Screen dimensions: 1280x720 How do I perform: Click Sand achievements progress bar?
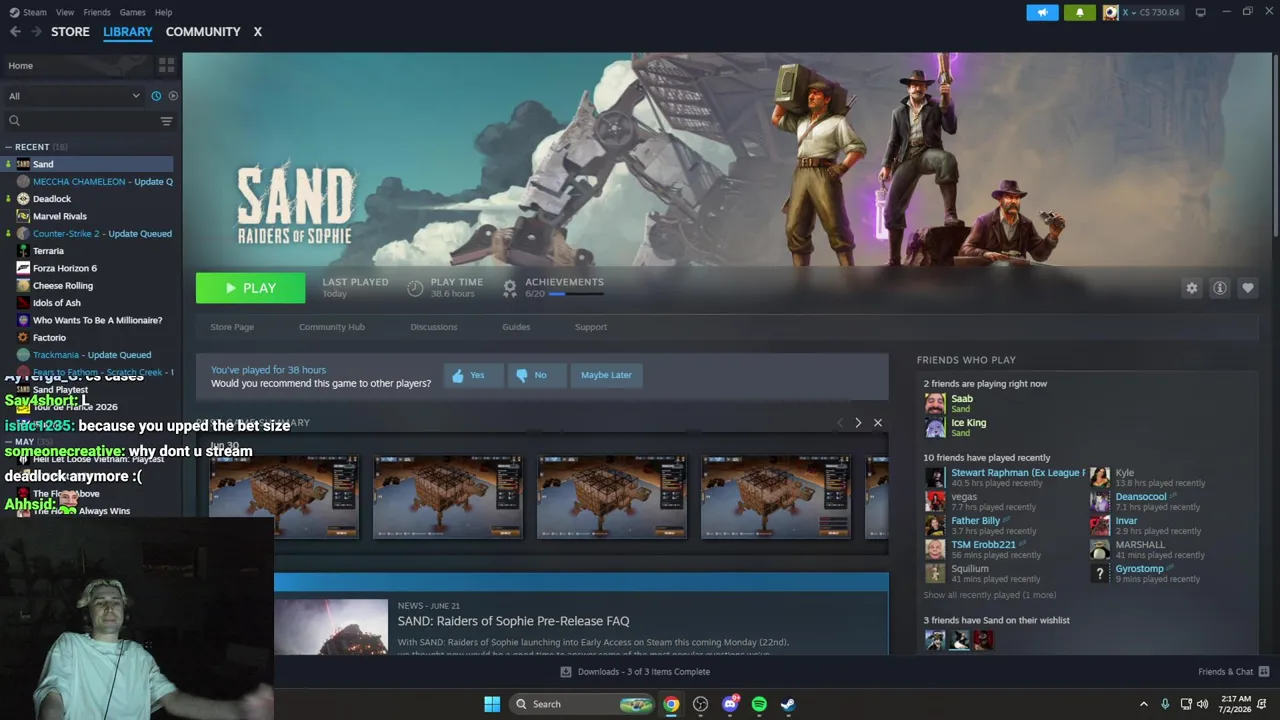575,294
